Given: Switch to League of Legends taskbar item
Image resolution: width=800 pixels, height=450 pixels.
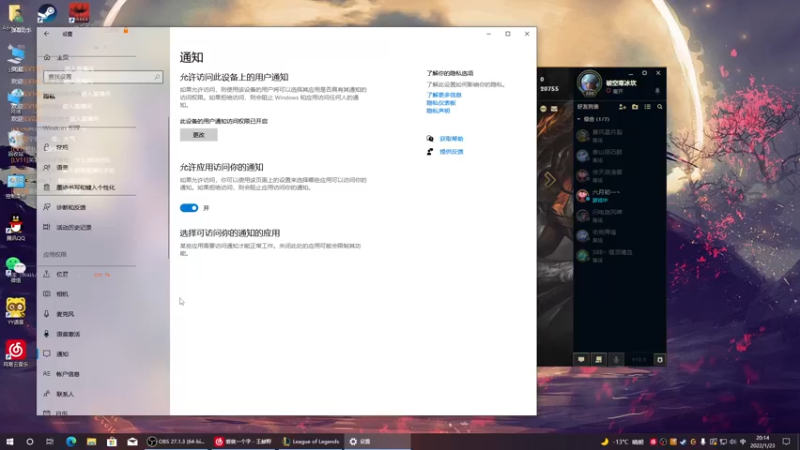Looking at the screenshot, I should [311, 441].
